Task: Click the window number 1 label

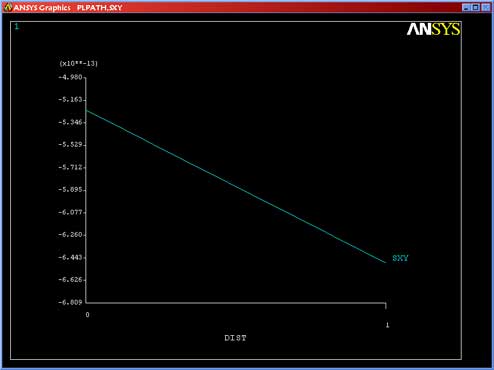Action: coord(17,26)
